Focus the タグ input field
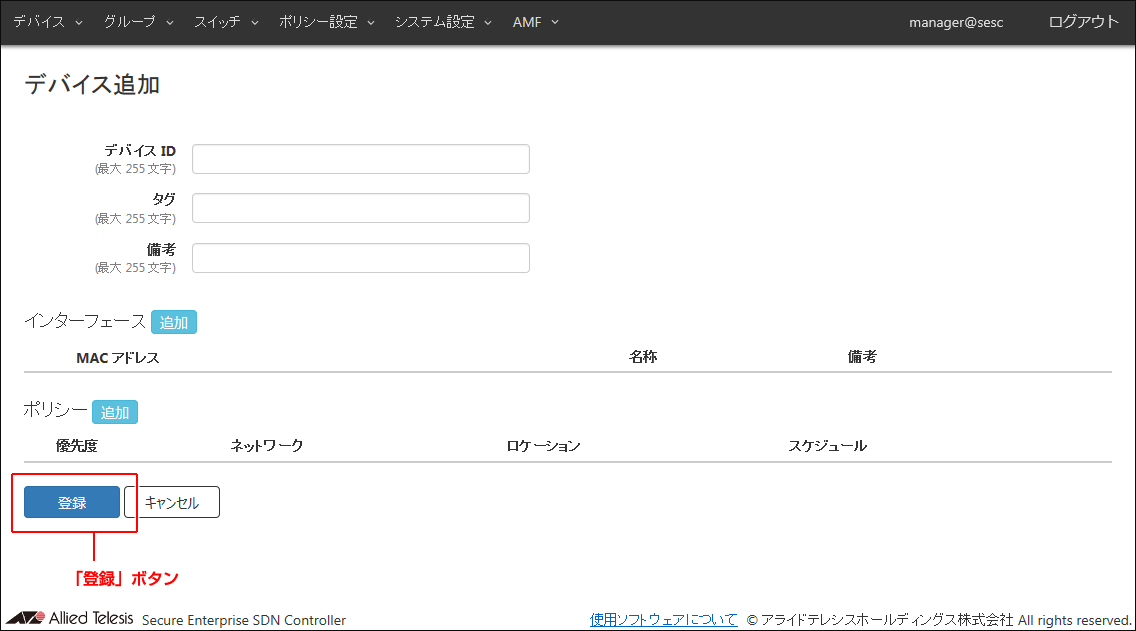The image size is (1136, 631). click(x=361, y=208)
